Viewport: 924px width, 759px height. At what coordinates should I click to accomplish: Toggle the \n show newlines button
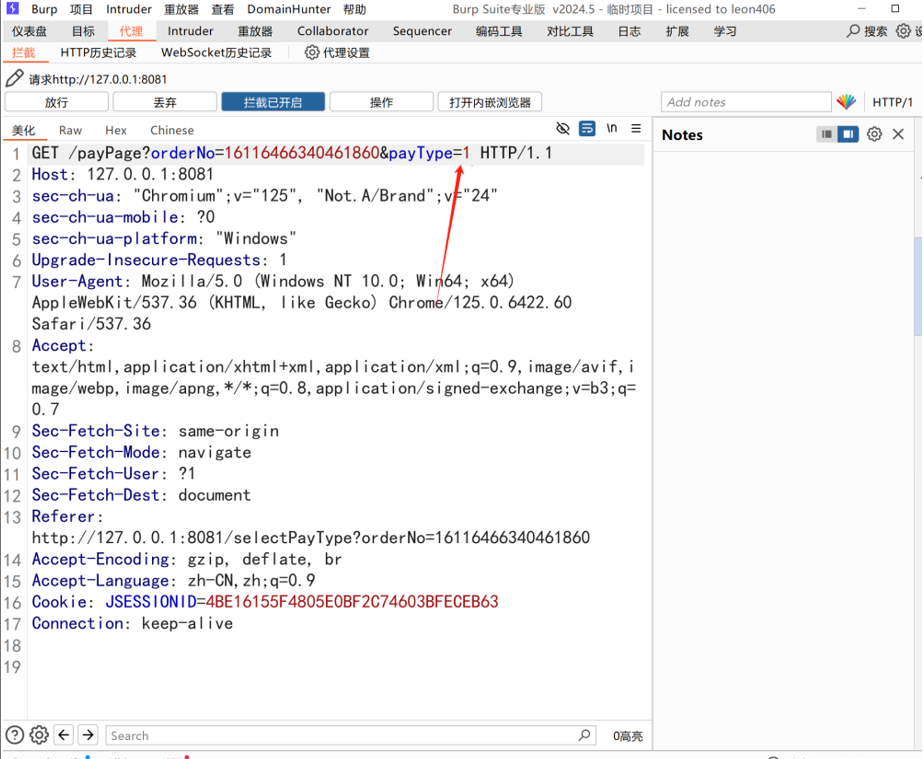[612, 129]
